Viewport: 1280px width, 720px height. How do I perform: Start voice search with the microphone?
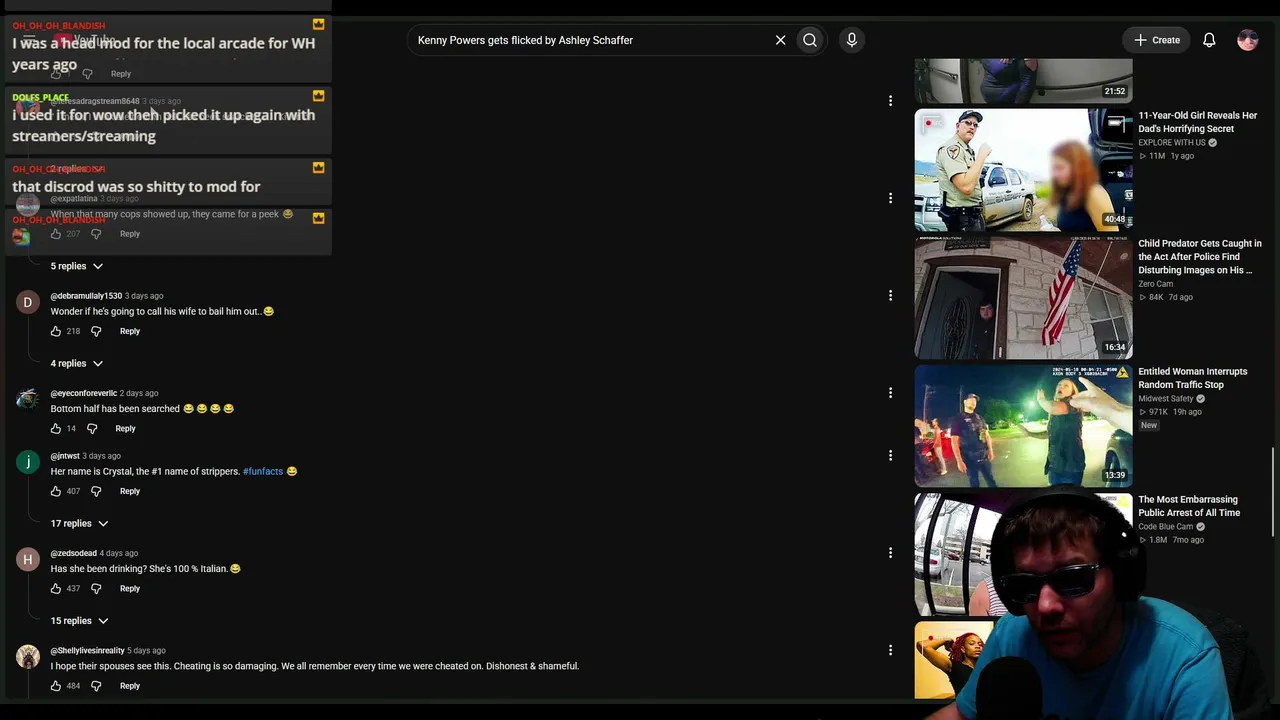[x=852, y=40]
